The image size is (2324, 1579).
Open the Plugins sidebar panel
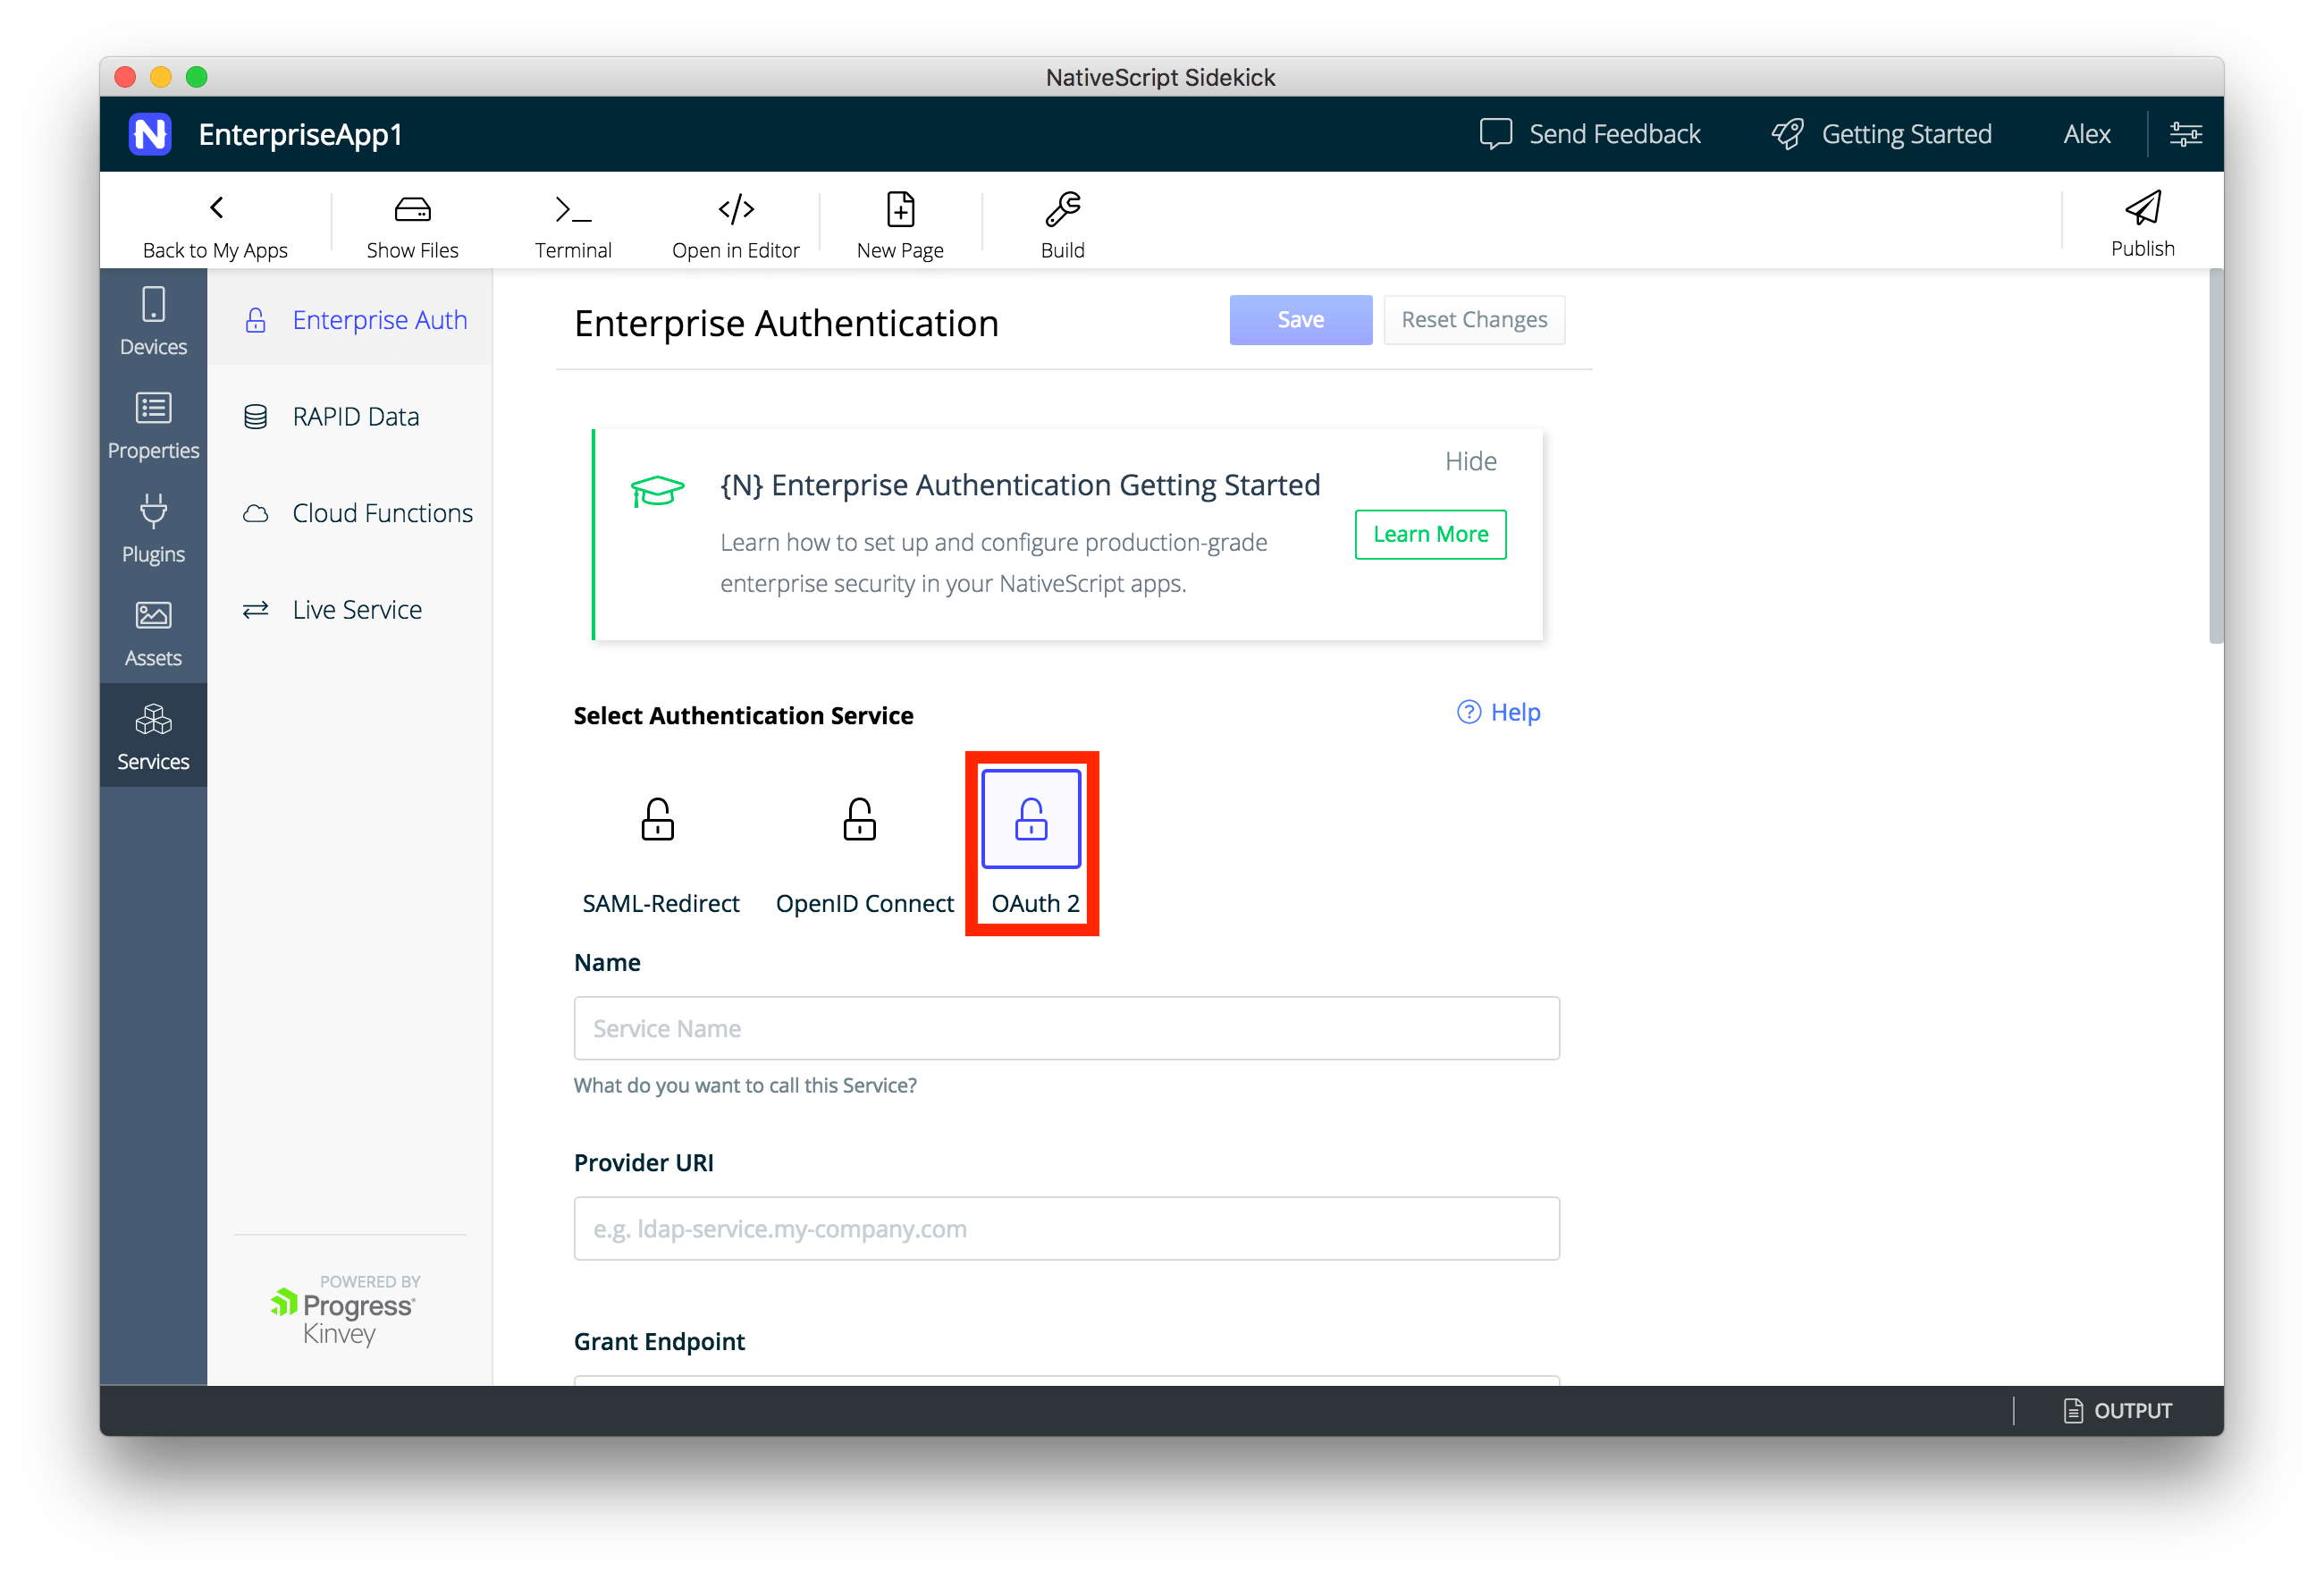click(153, 528)
